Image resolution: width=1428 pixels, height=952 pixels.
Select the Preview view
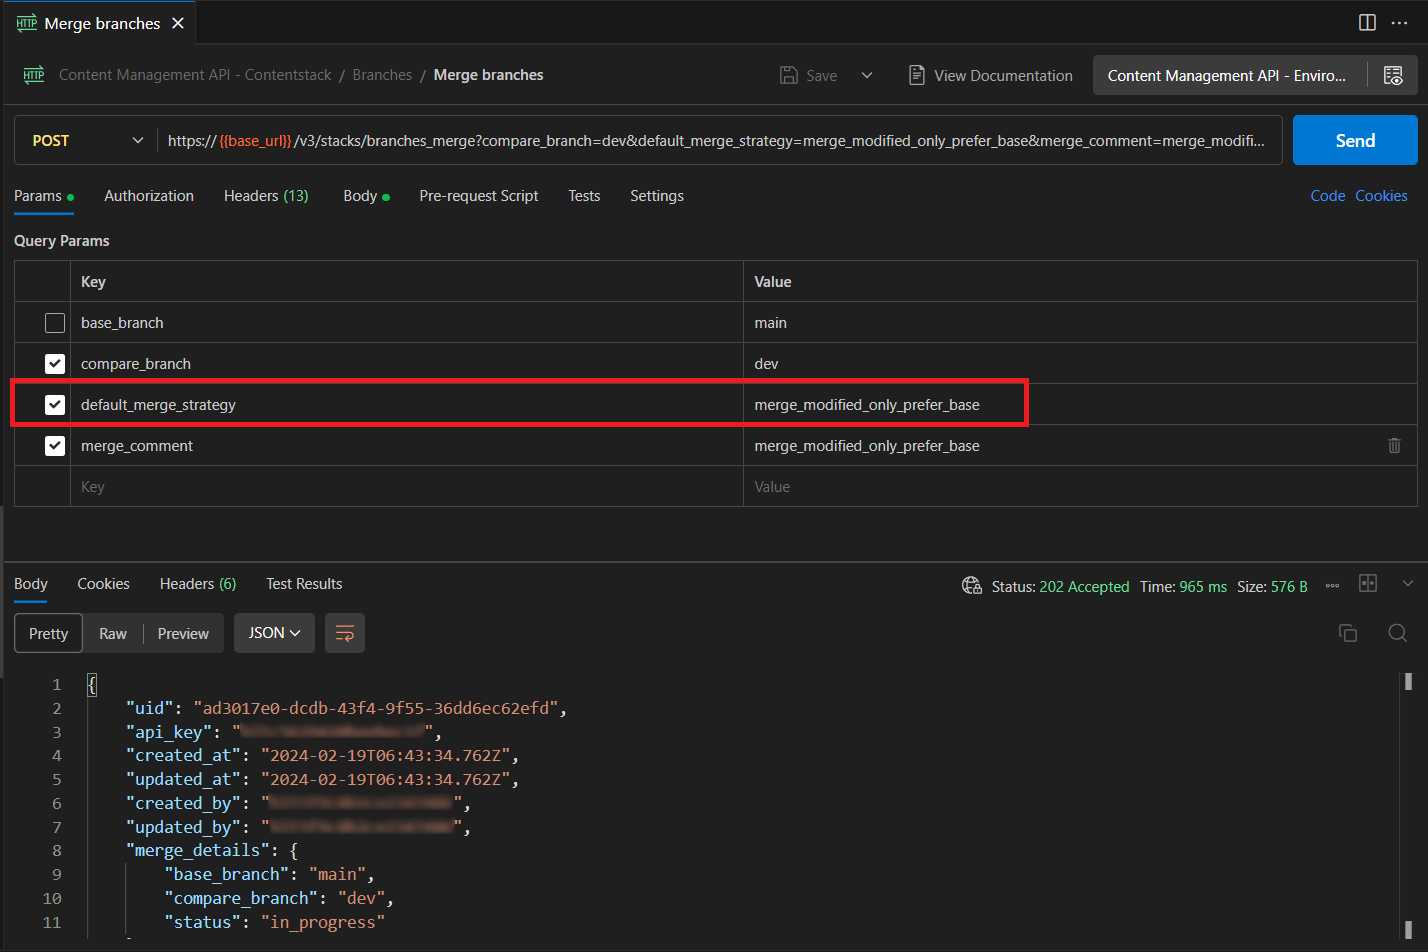click(183, 633)
